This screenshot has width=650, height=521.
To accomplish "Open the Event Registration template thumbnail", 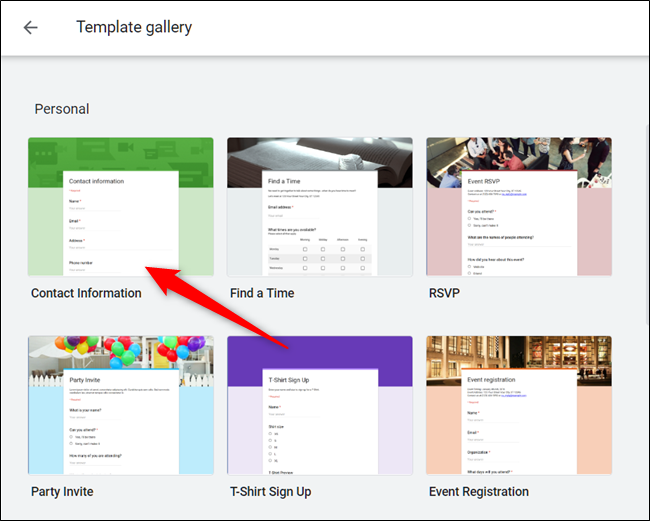I will coord(519,405).
